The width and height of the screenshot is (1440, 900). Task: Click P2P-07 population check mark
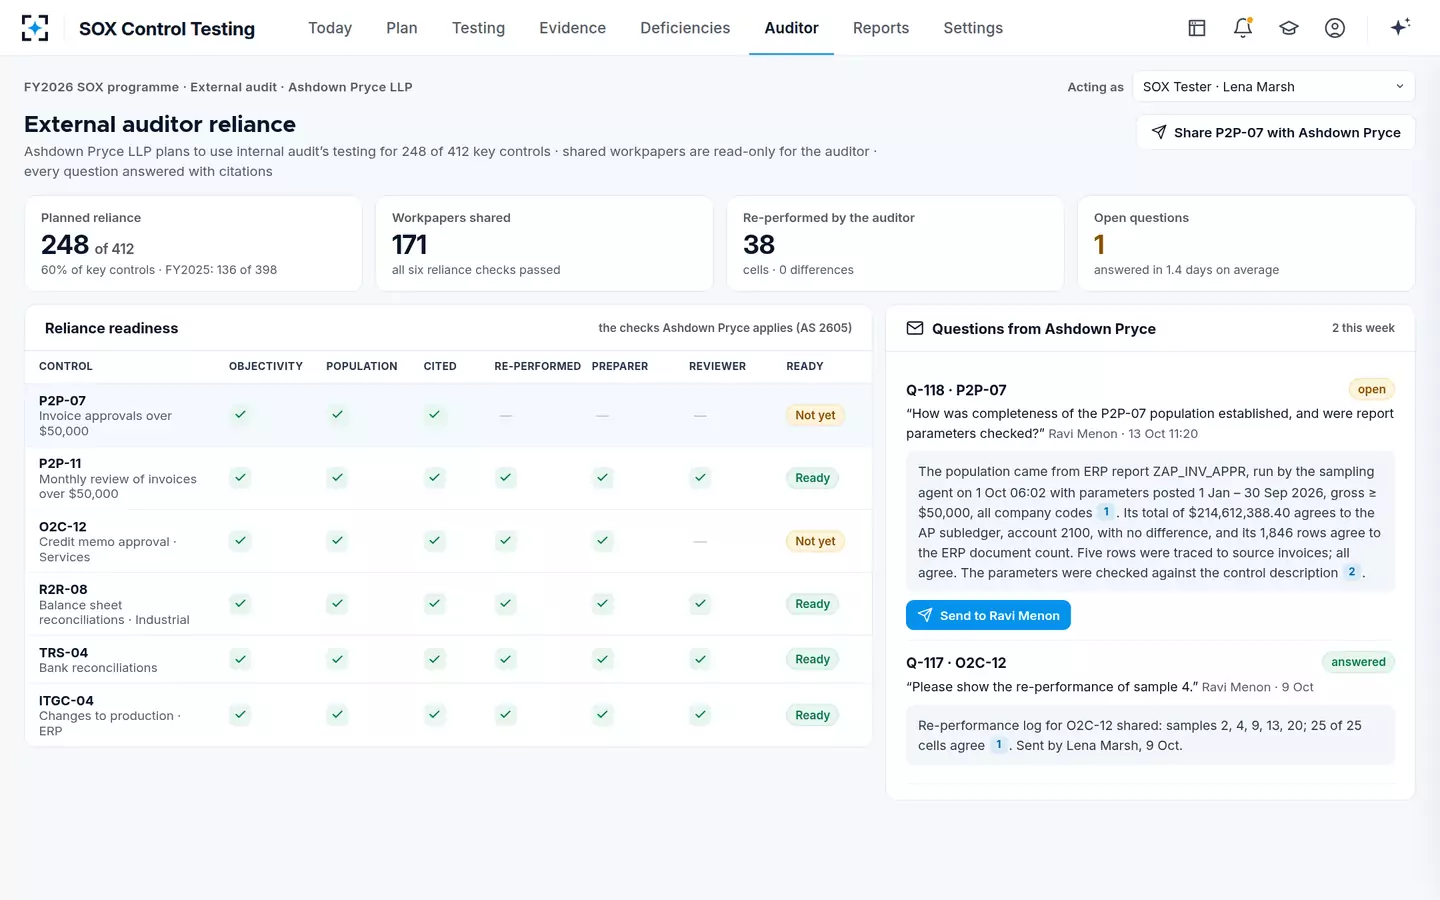pos(338,414)
